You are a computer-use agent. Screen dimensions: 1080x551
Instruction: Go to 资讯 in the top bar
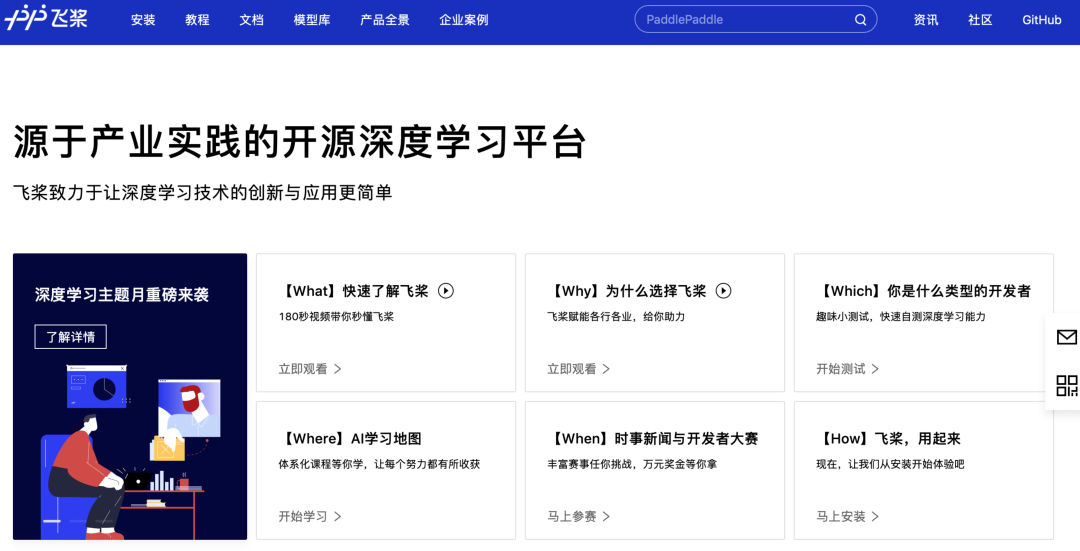coord(926,20)
